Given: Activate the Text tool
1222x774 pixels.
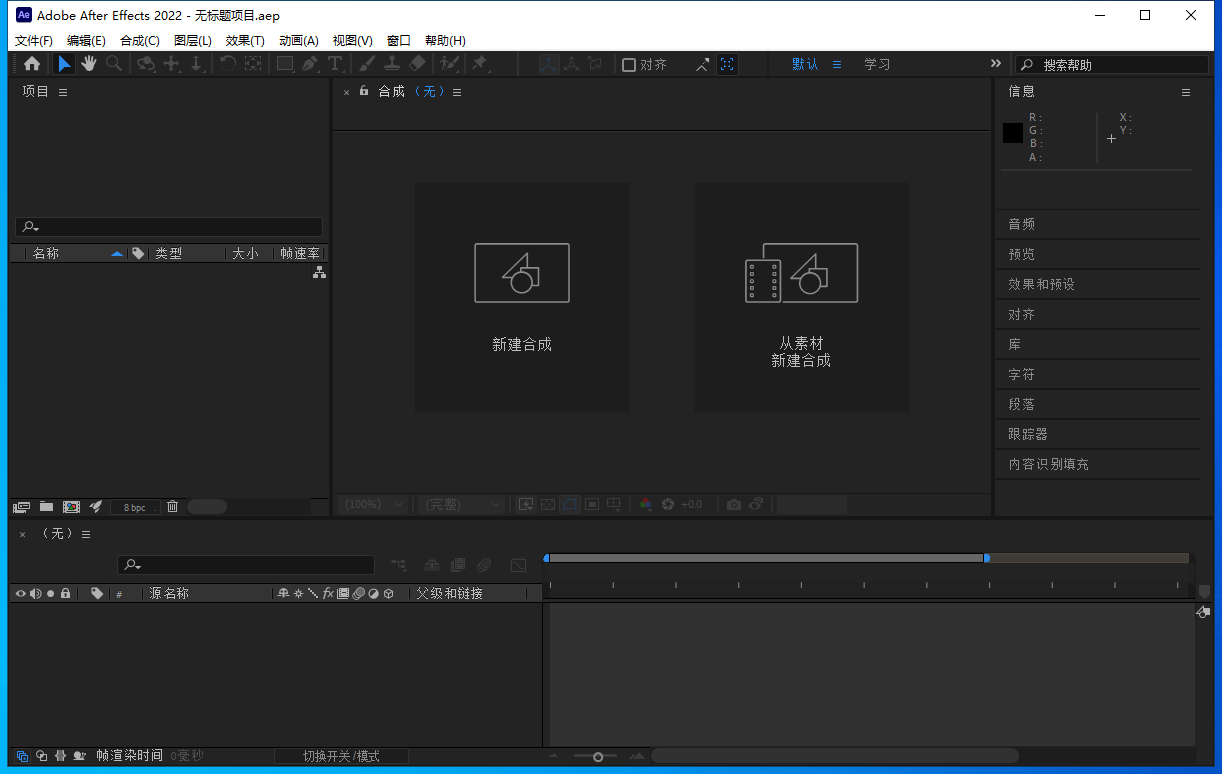Looking at the screenshot, I should (x=337, y=64).
